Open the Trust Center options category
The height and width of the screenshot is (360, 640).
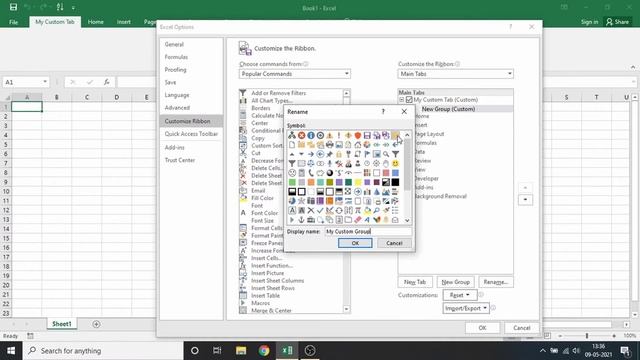(180, 160)
